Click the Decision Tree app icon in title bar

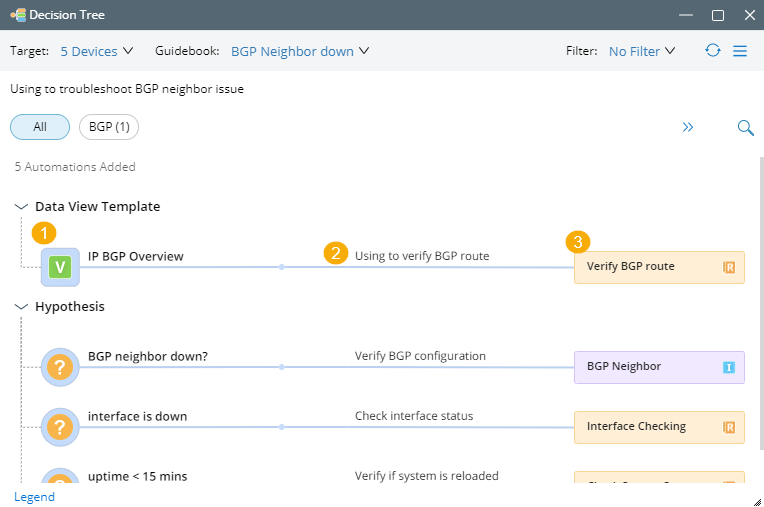[x=18, y=15]
